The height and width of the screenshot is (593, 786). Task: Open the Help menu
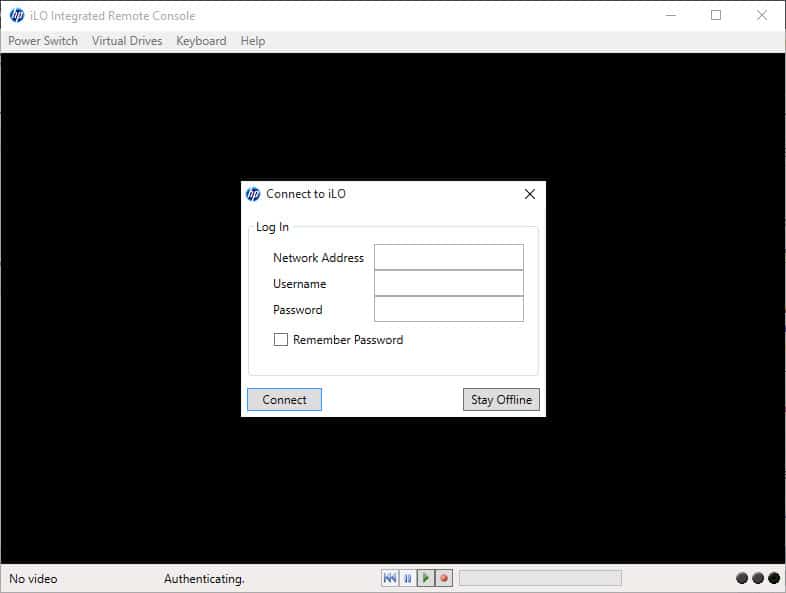click(x=253, y=41)
